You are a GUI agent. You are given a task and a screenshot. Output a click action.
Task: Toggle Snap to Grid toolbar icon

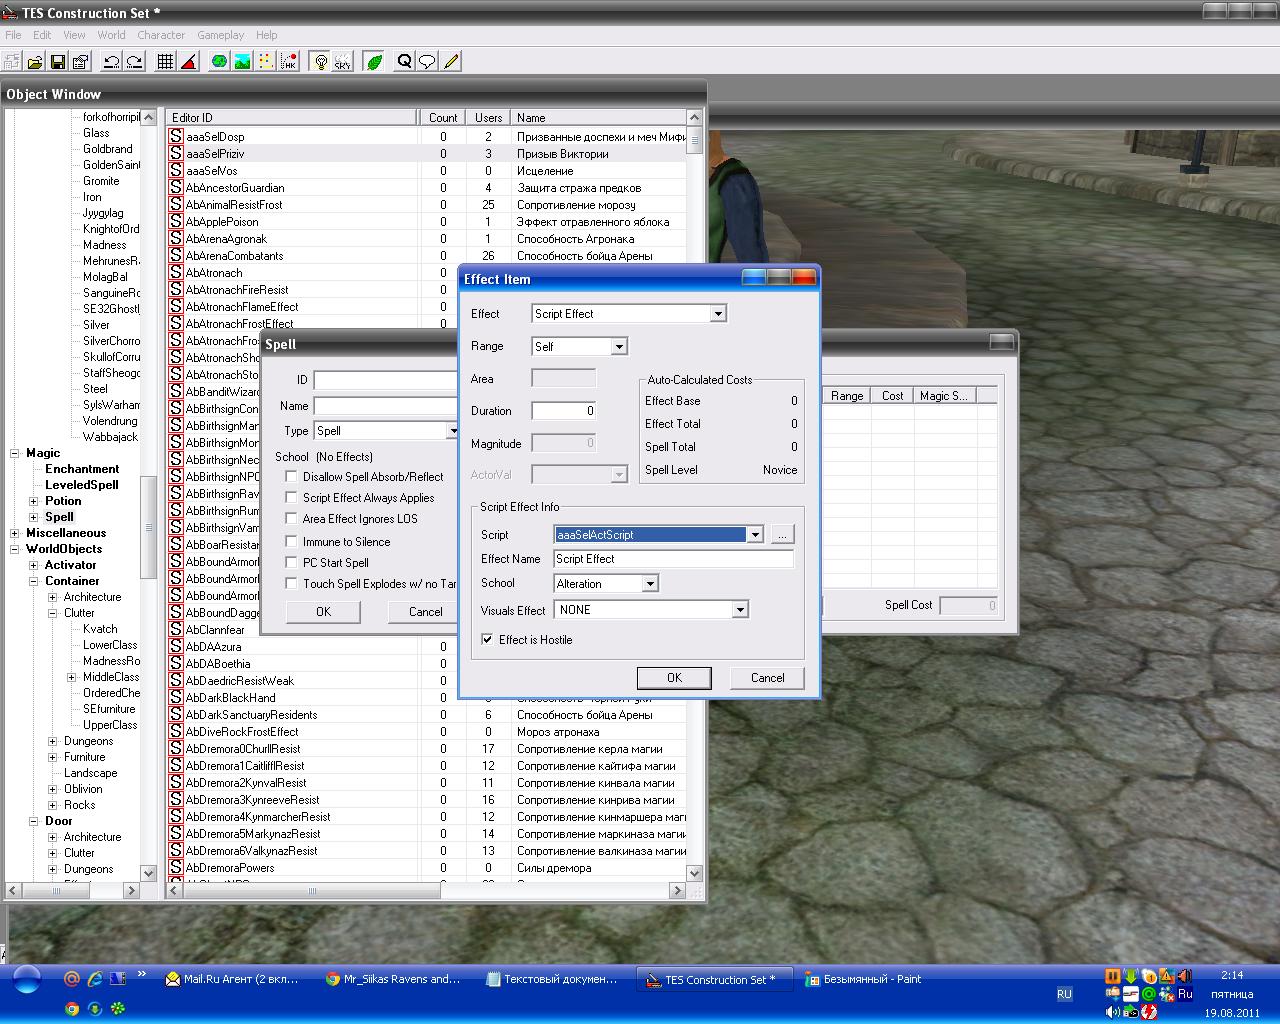tap(165, 61)
